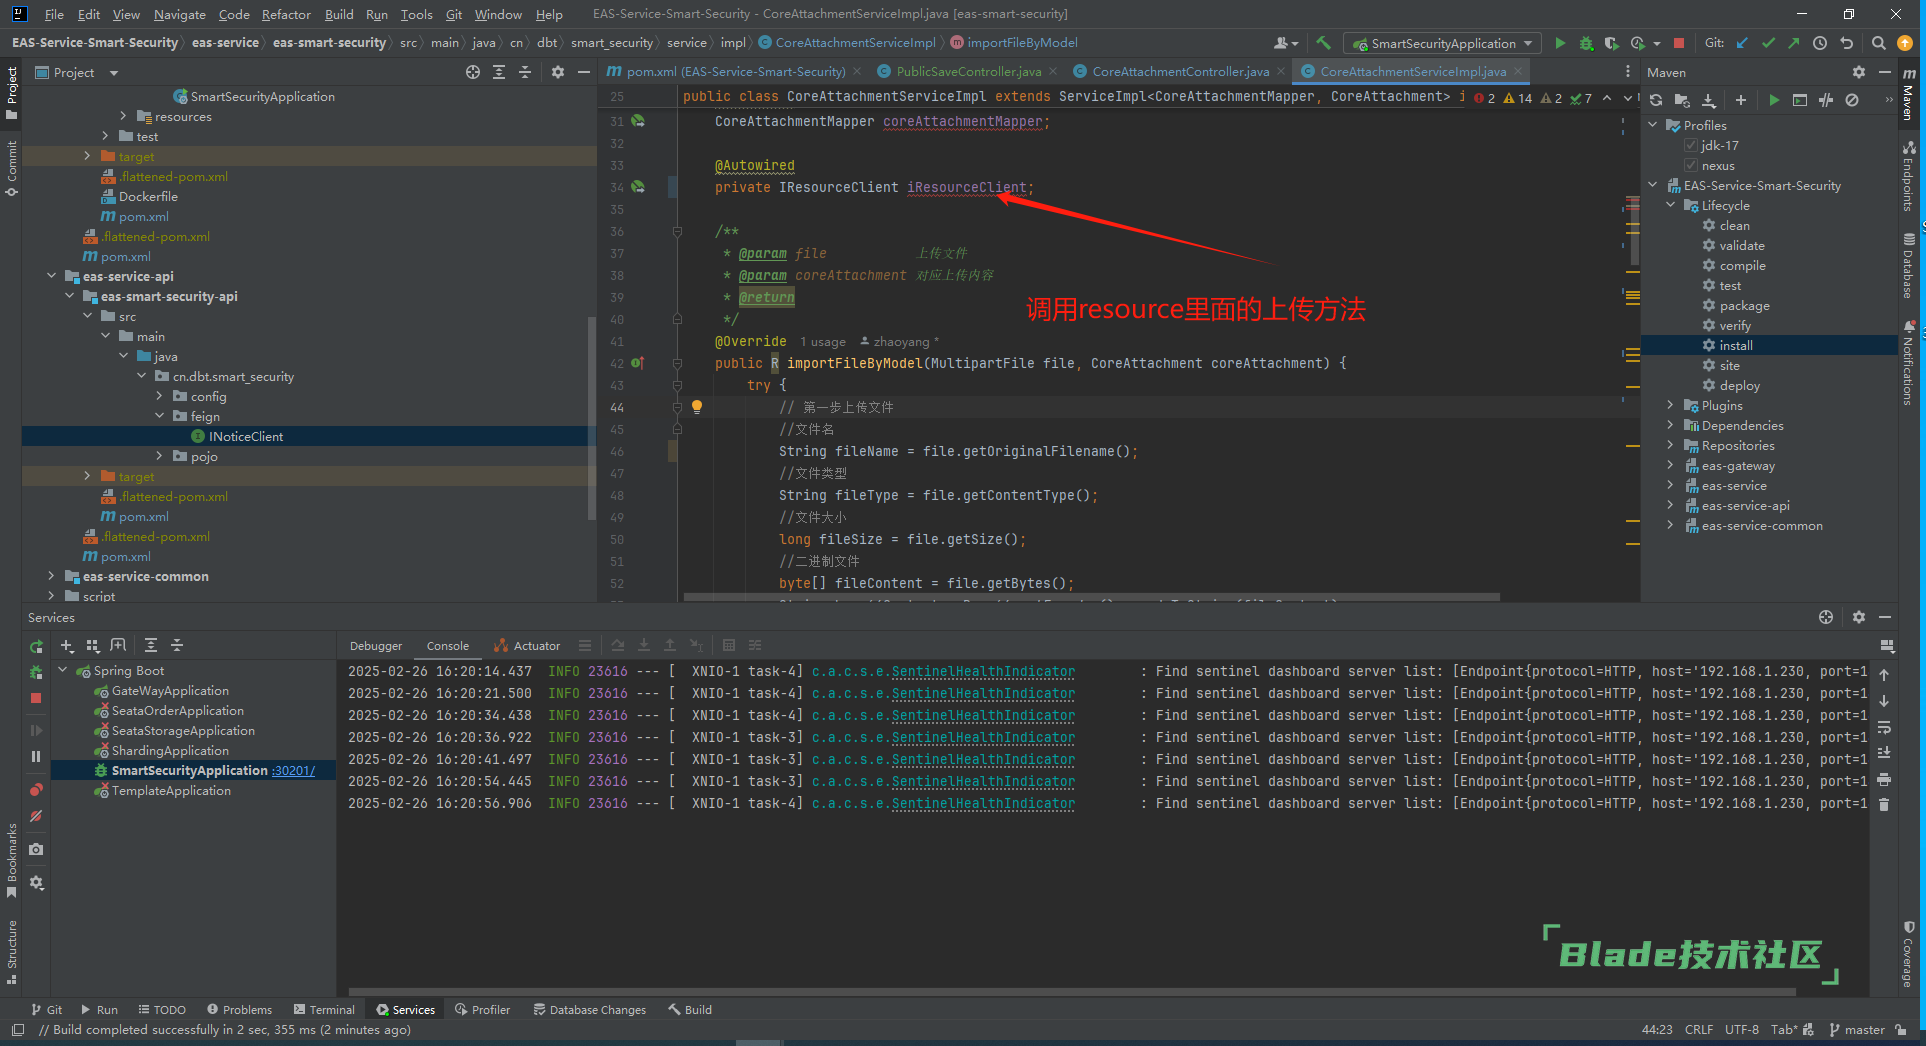
Task: Click the Debug bug icon in the top toolbar
Action: click(x=1586, y=43)
